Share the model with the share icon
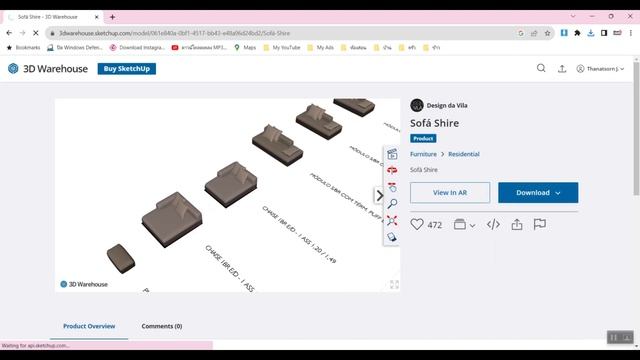 tap(517, 224)
